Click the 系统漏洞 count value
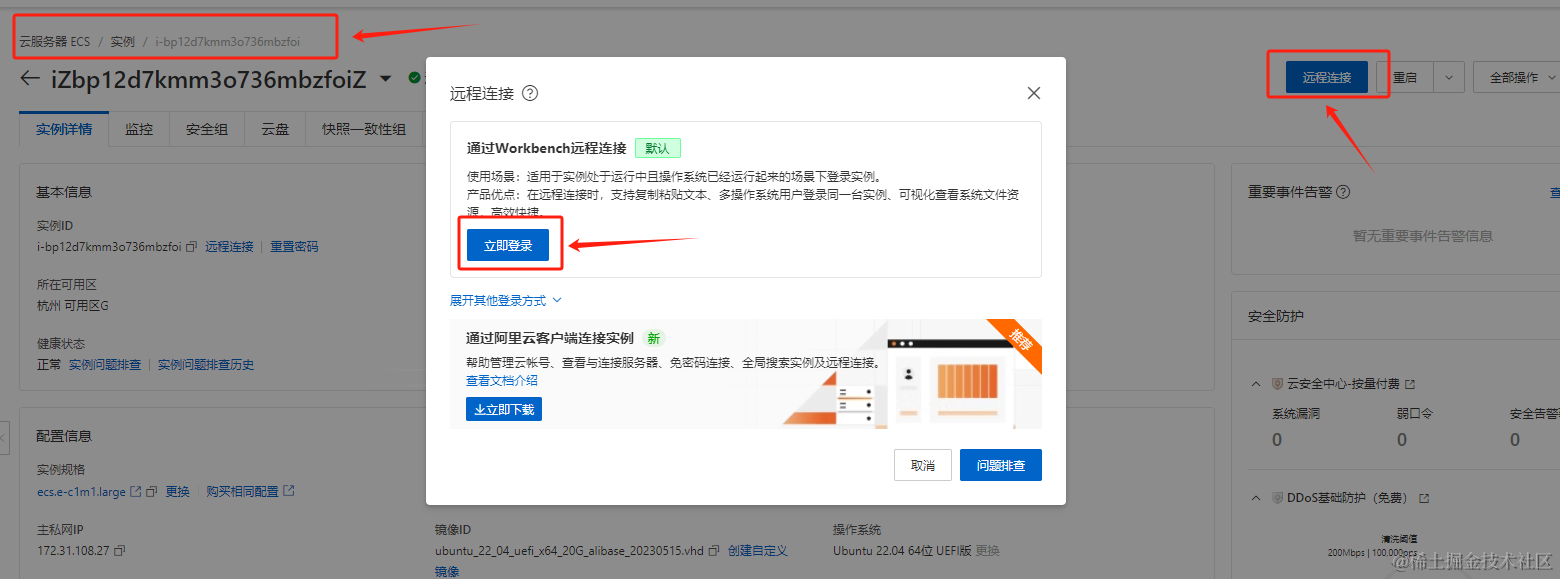This screenshot has width=1560, height=579. 1277,440
